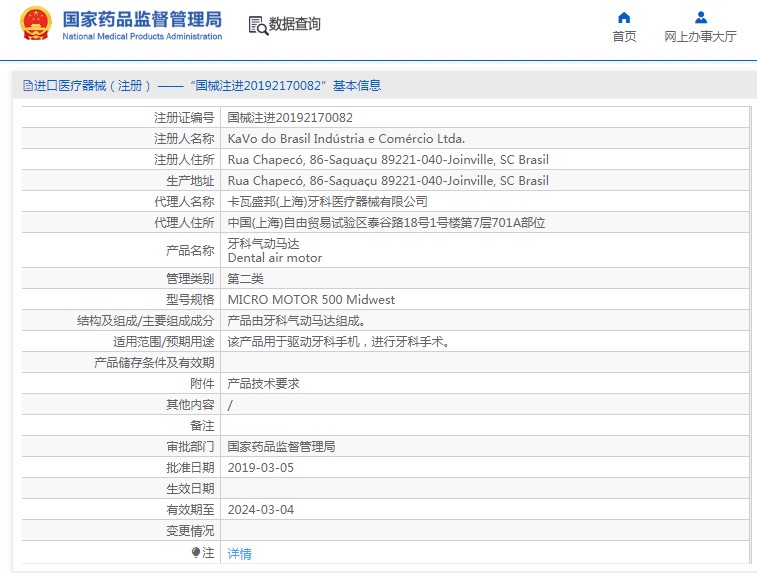Select 第二类 management category value
Screen dimensions: 757x573
[246, 279]
